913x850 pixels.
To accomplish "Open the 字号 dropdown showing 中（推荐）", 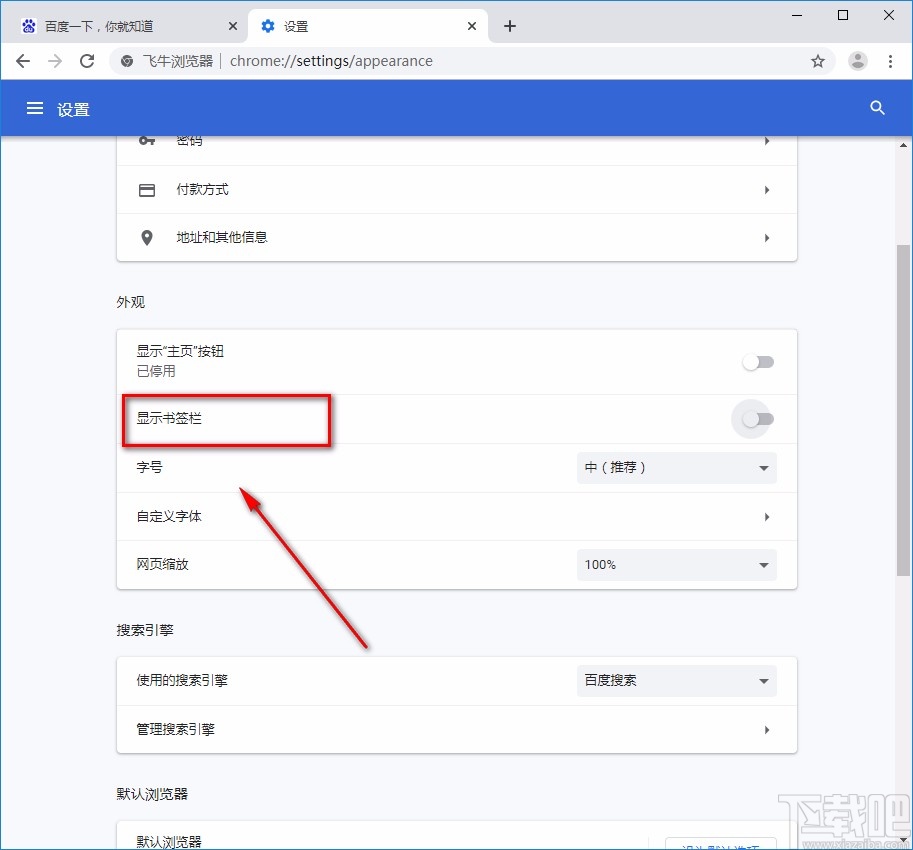I will pyautogui.click(x=676, y=467).
